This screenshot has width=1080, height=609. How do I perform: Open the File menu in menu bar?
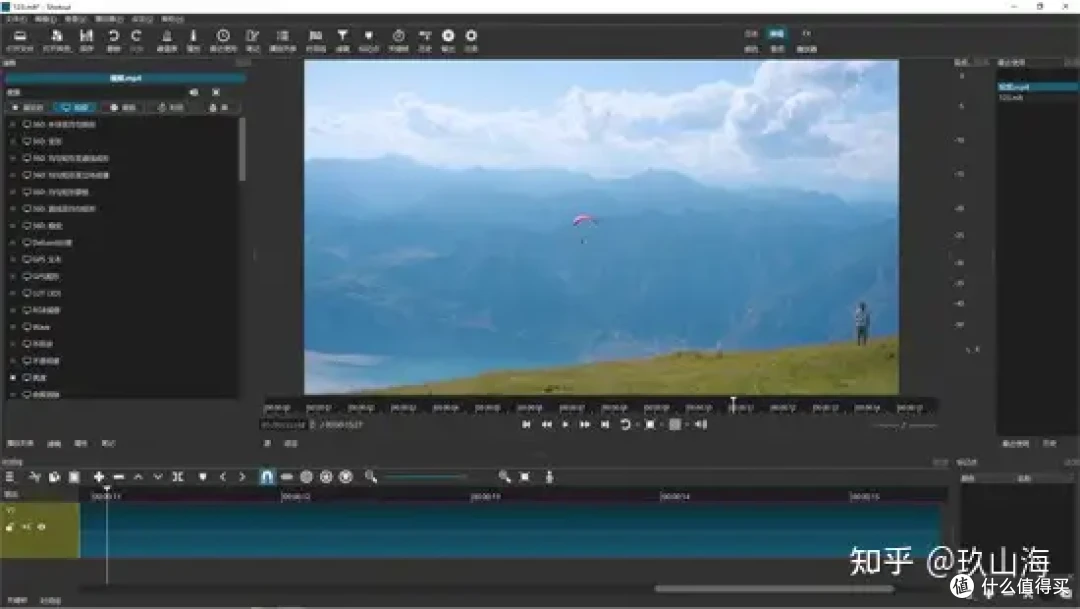tap(15, 18)
